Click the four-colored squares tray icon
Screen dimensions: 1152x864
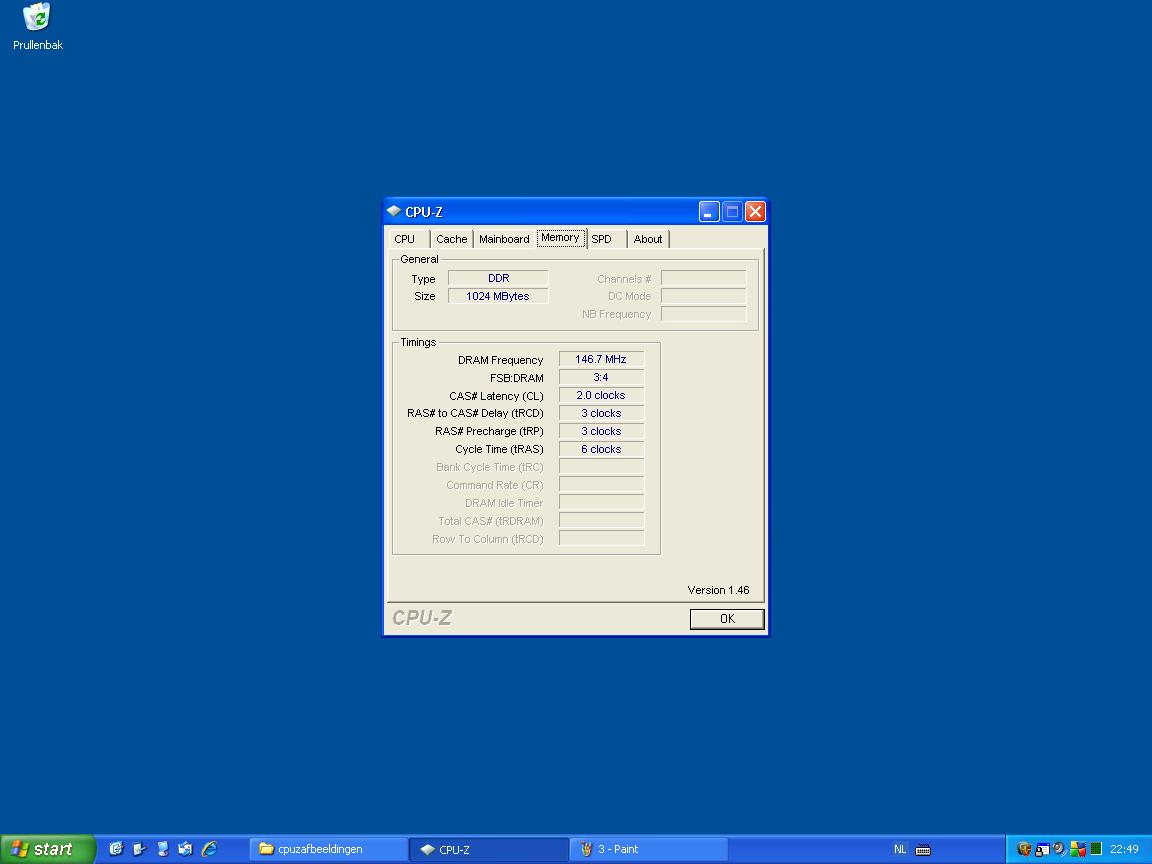pos(1078,849)
